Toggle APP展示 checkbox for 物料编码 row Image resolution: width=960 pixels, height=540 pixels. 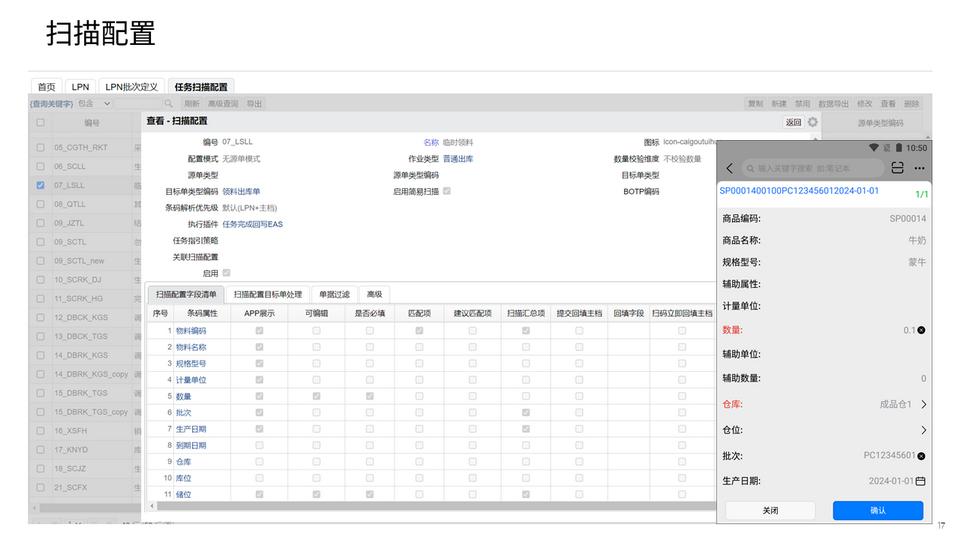click(x=260, y=331)
